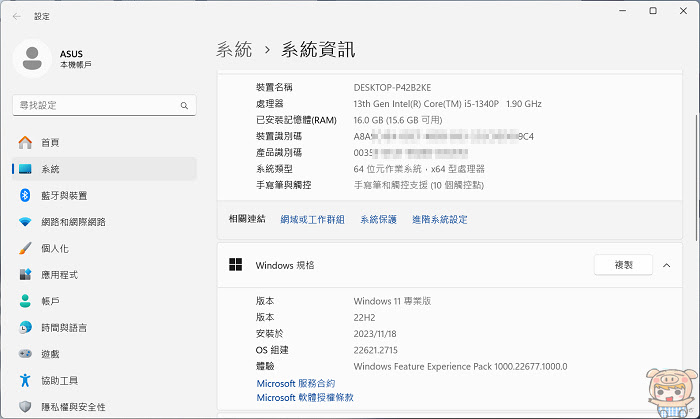Click the vertical scrollbar on the right
Viewport: 700px width, 419px height.
(696, 178)
